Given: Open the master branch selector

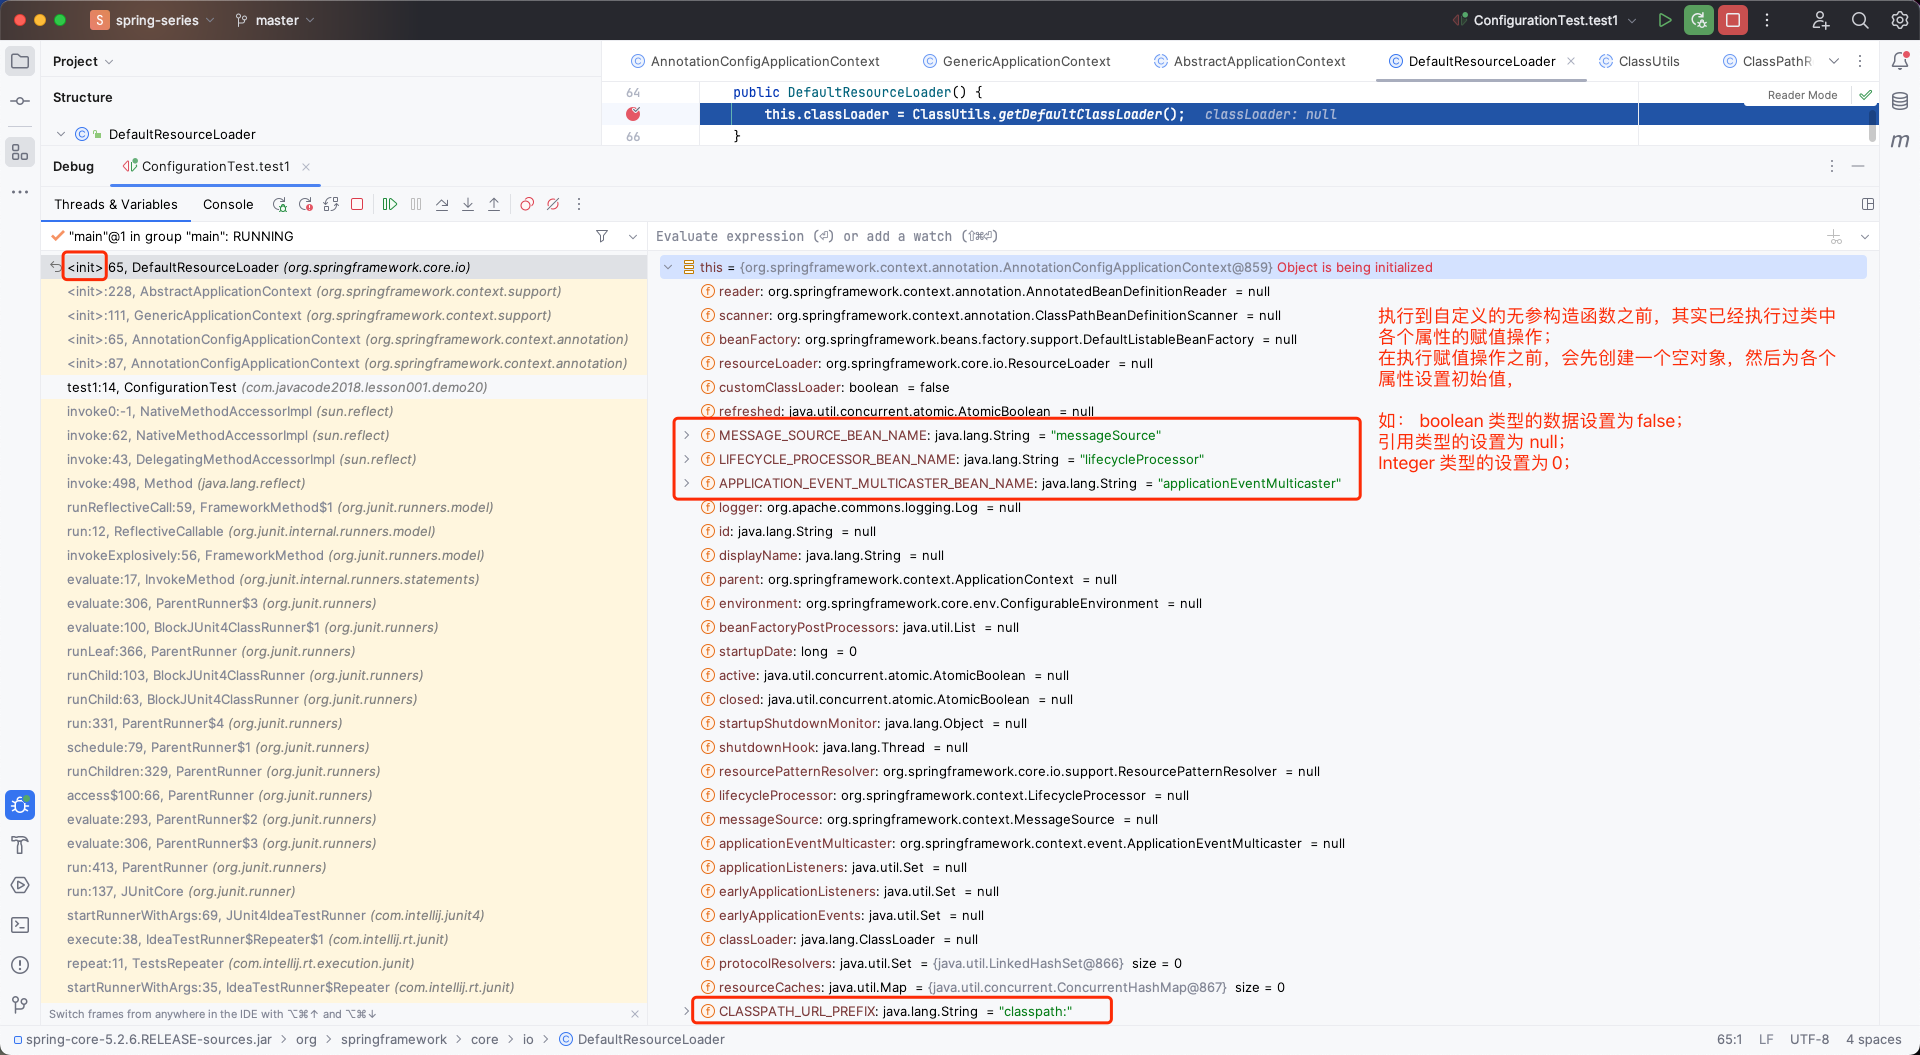Looking at the screenshot, I should (276, 20).
